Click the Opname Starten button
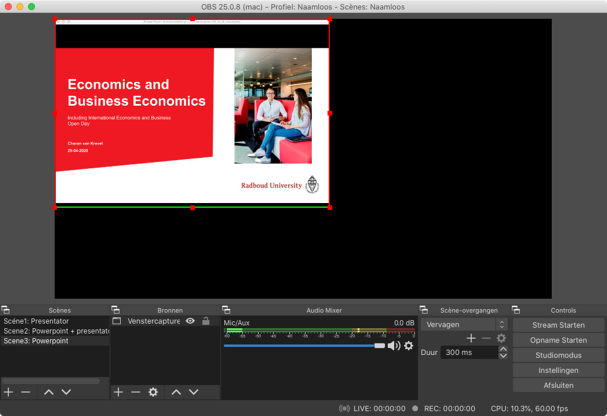This screenshot has height=416, width=607. 558,340
